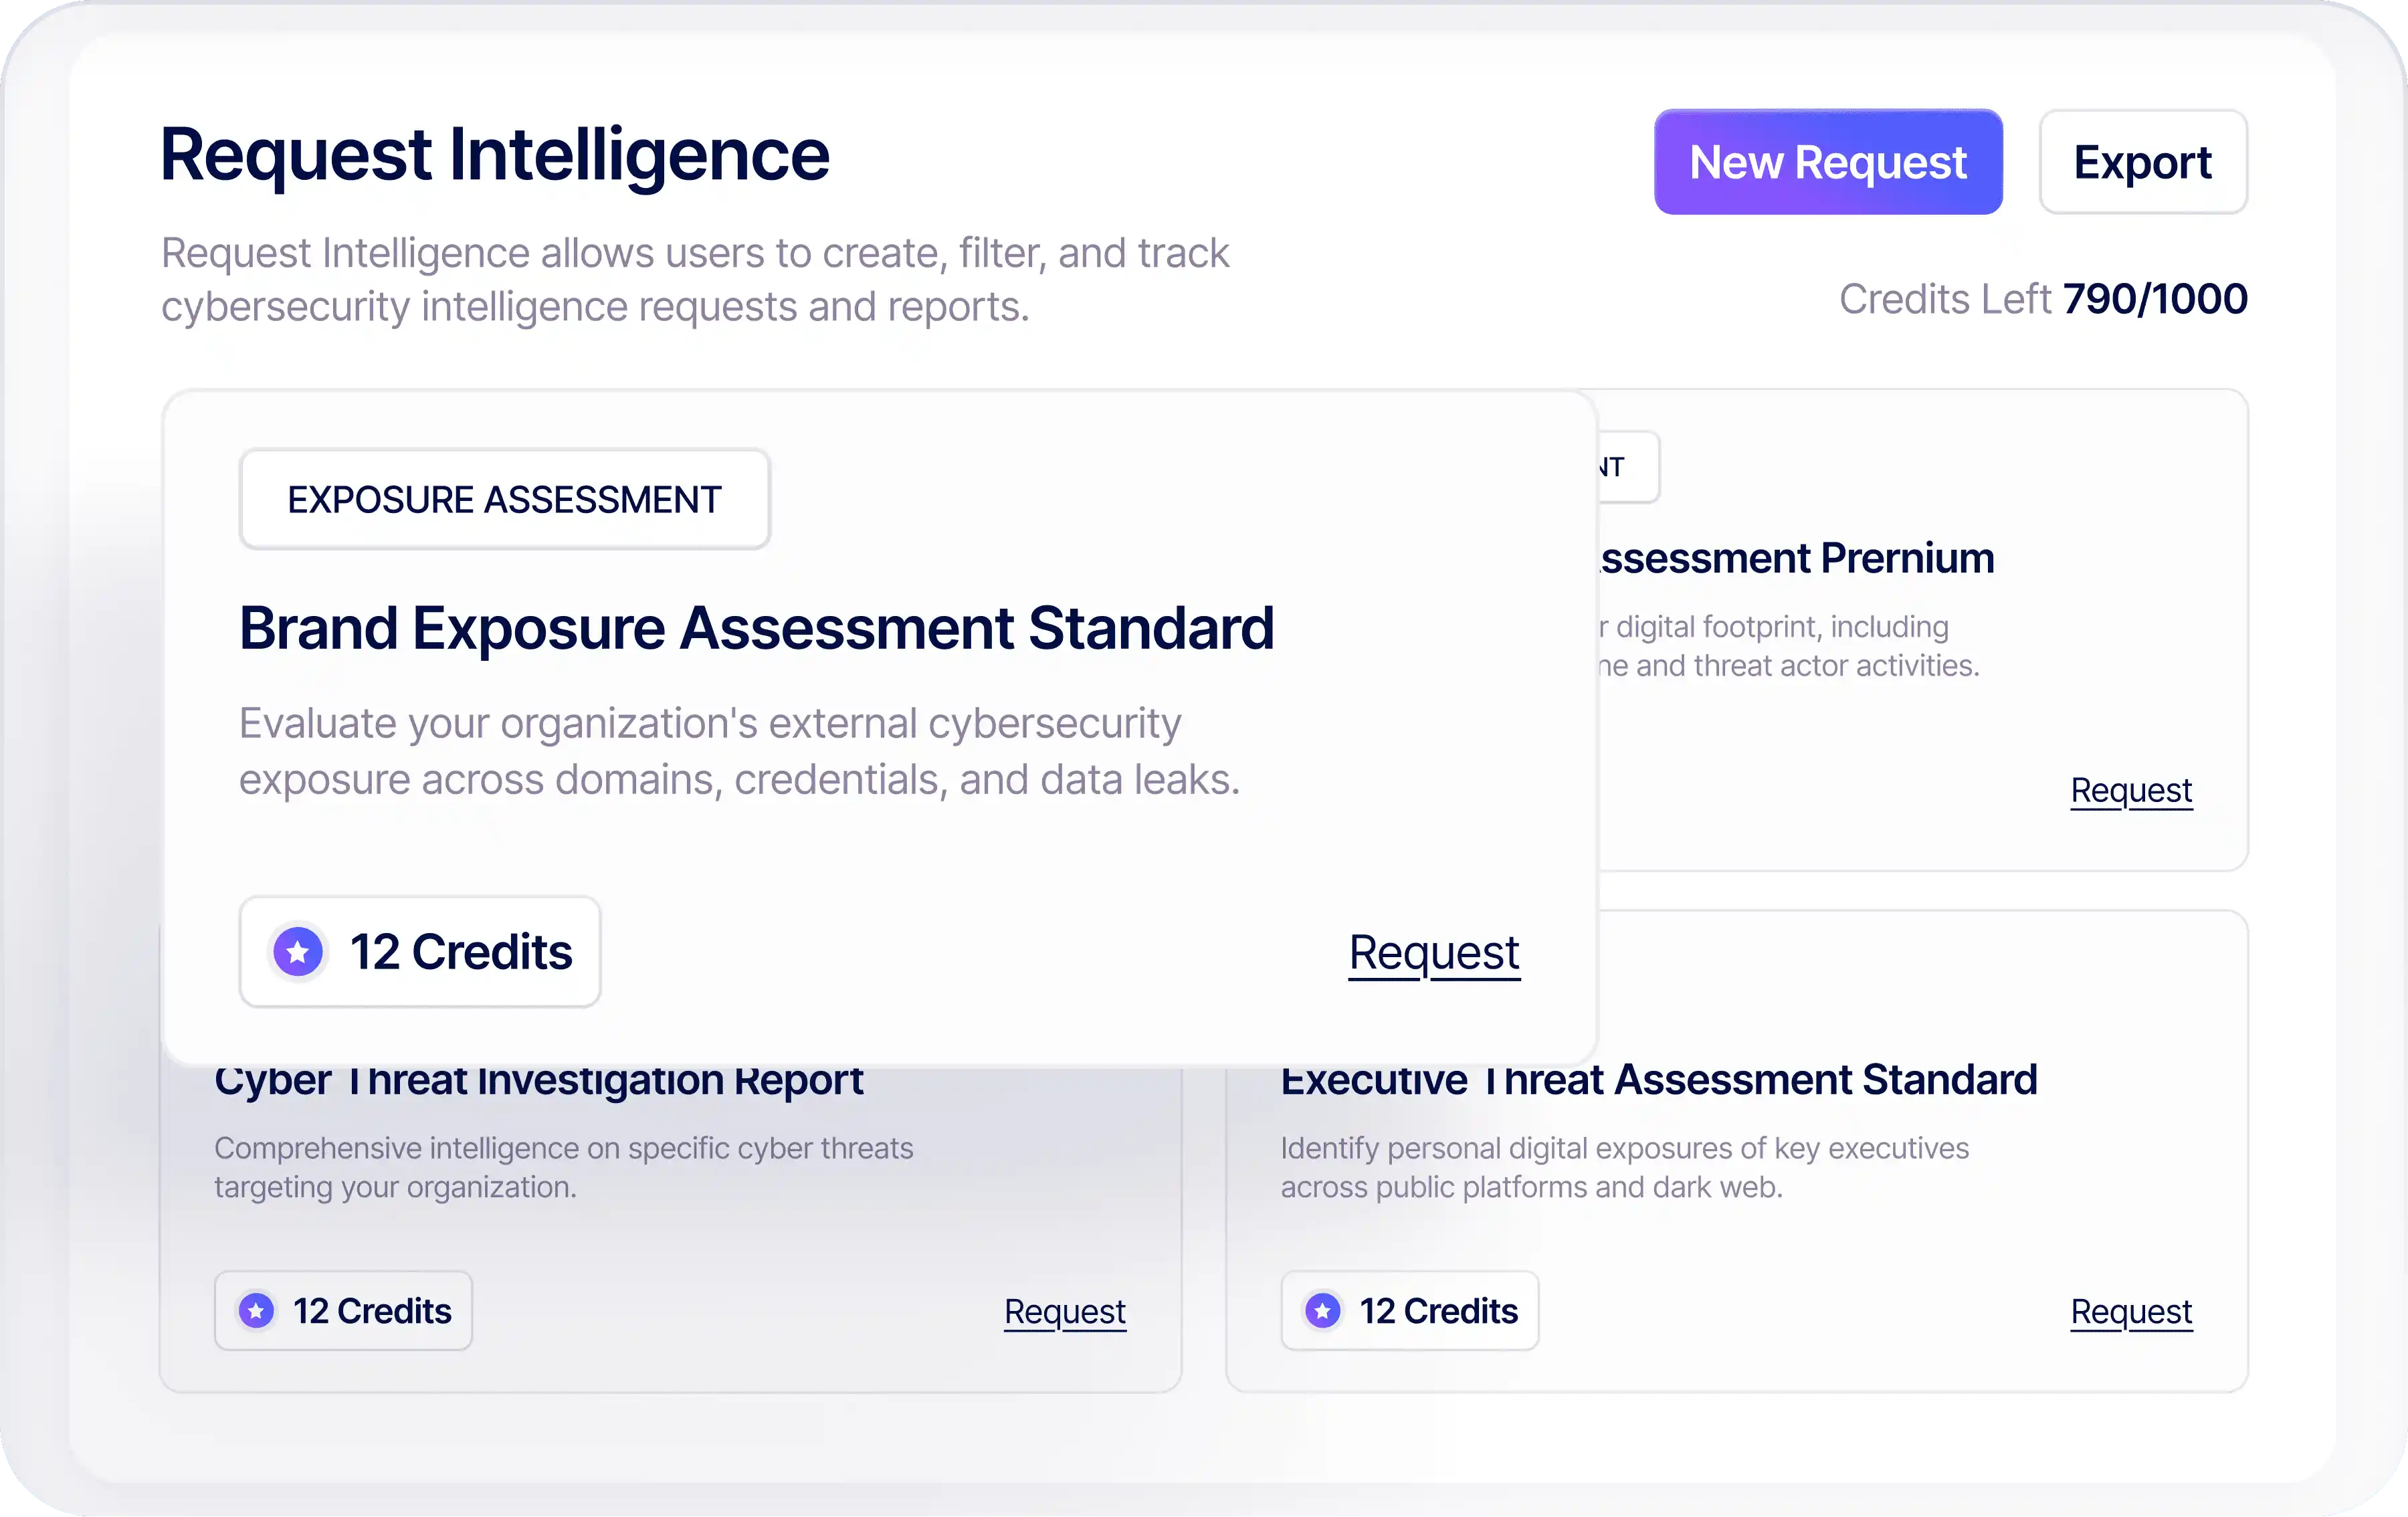The height and width of the screenshot is (1517, 2408).
Task: Click the star icon beside 12 Credits on Brand Exposure card
Action: tap(297, 951)
